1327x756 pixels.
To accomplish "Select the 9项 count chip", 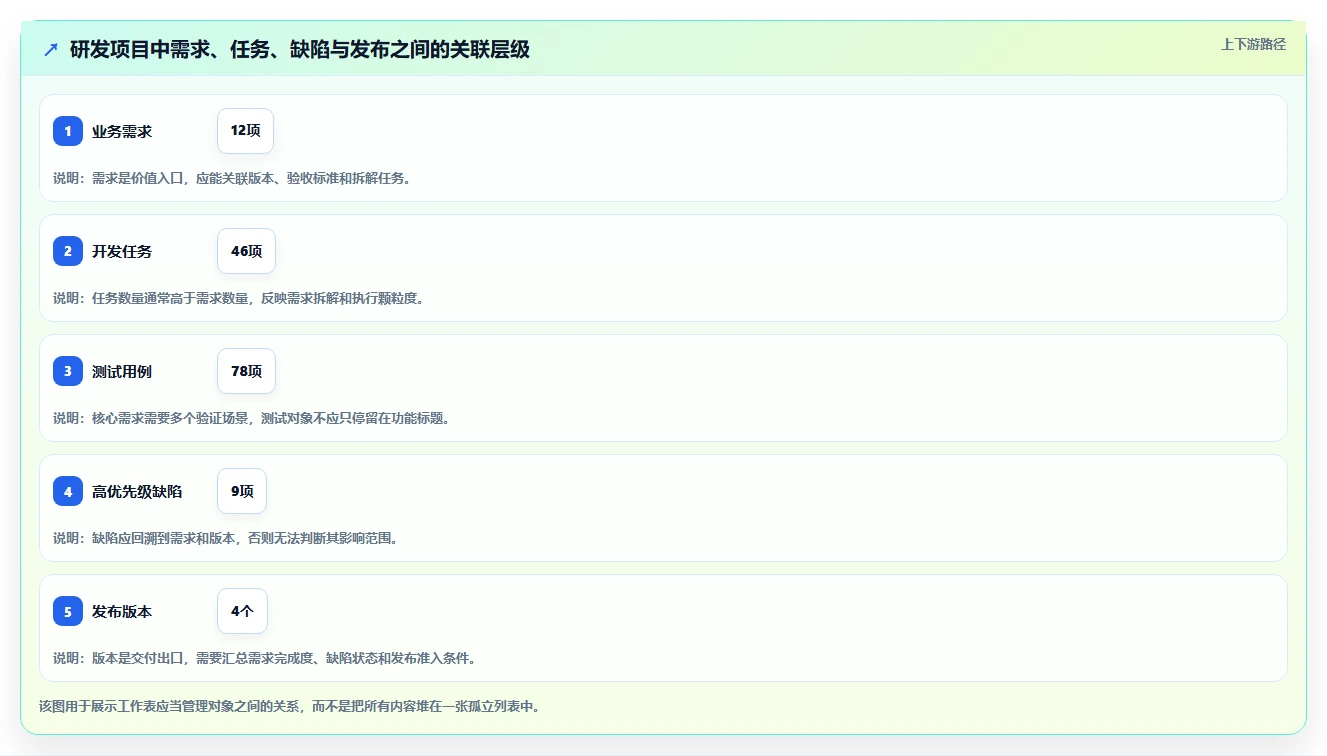I will pyautogui.click(x=242, y=491).
